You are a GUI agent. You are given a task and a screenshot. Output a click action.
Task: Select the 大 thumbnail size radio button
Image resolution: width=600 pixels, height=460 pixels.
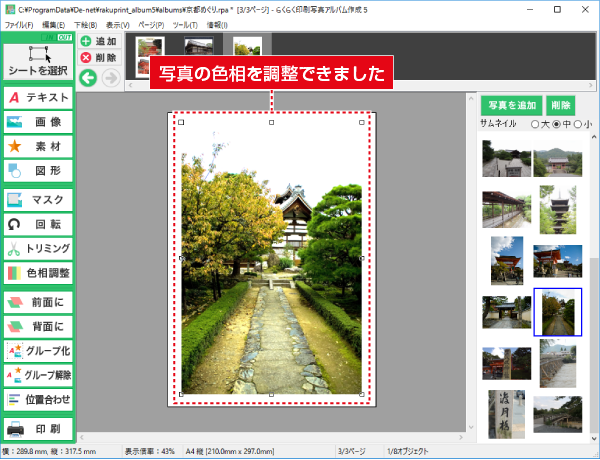535,124
